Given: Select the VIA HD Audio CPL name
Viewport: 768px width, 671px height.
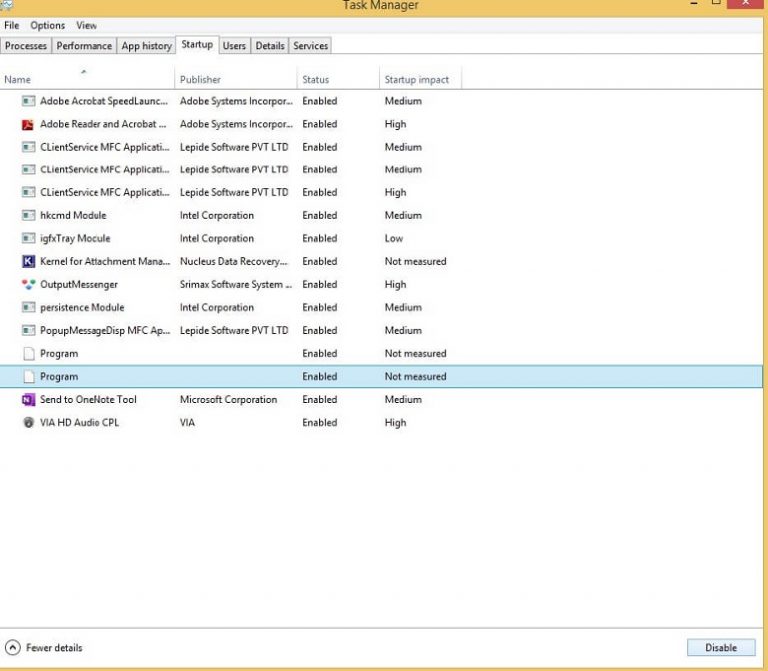Looking at the screenshot, I should pos(79,423).
